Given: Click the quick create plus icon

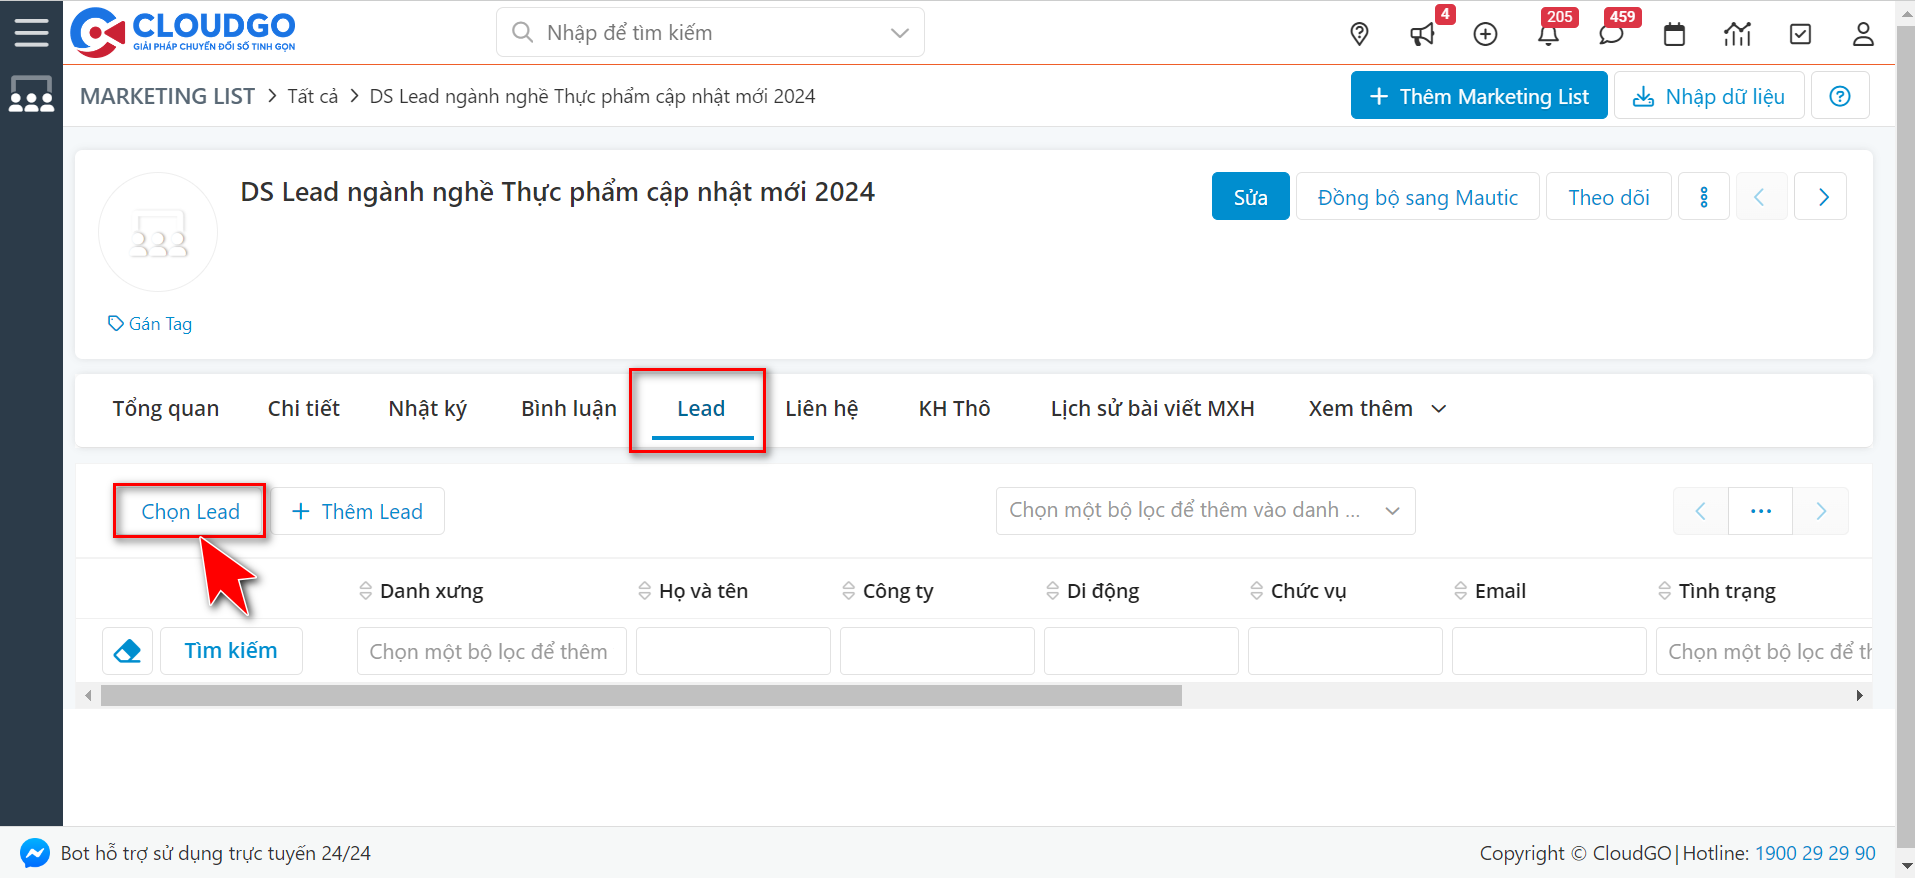Looking at the screenshot, I should (1485, 34).
